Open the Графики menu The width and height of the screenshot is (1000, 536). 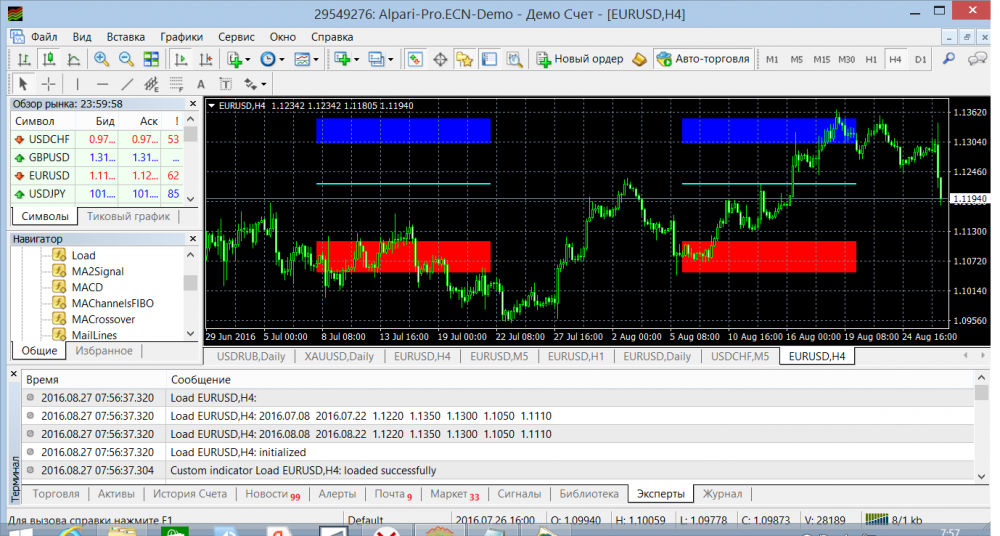(x=182, y=37)
